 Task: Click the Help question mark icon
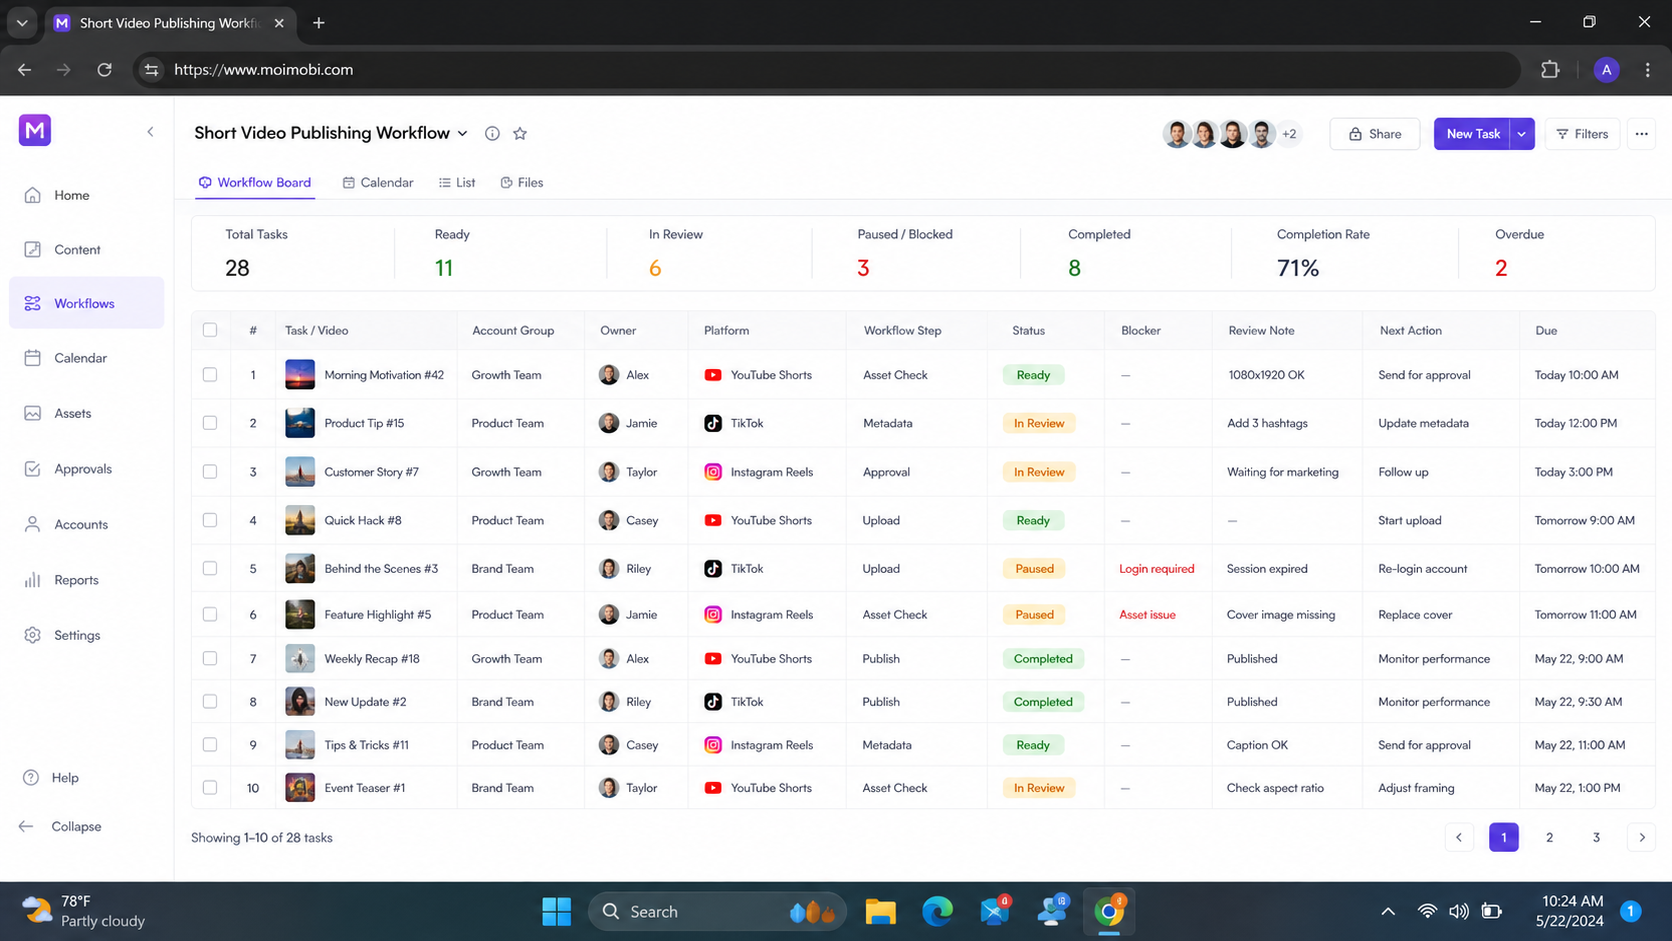pyautogui.click(x=31, y=777)
